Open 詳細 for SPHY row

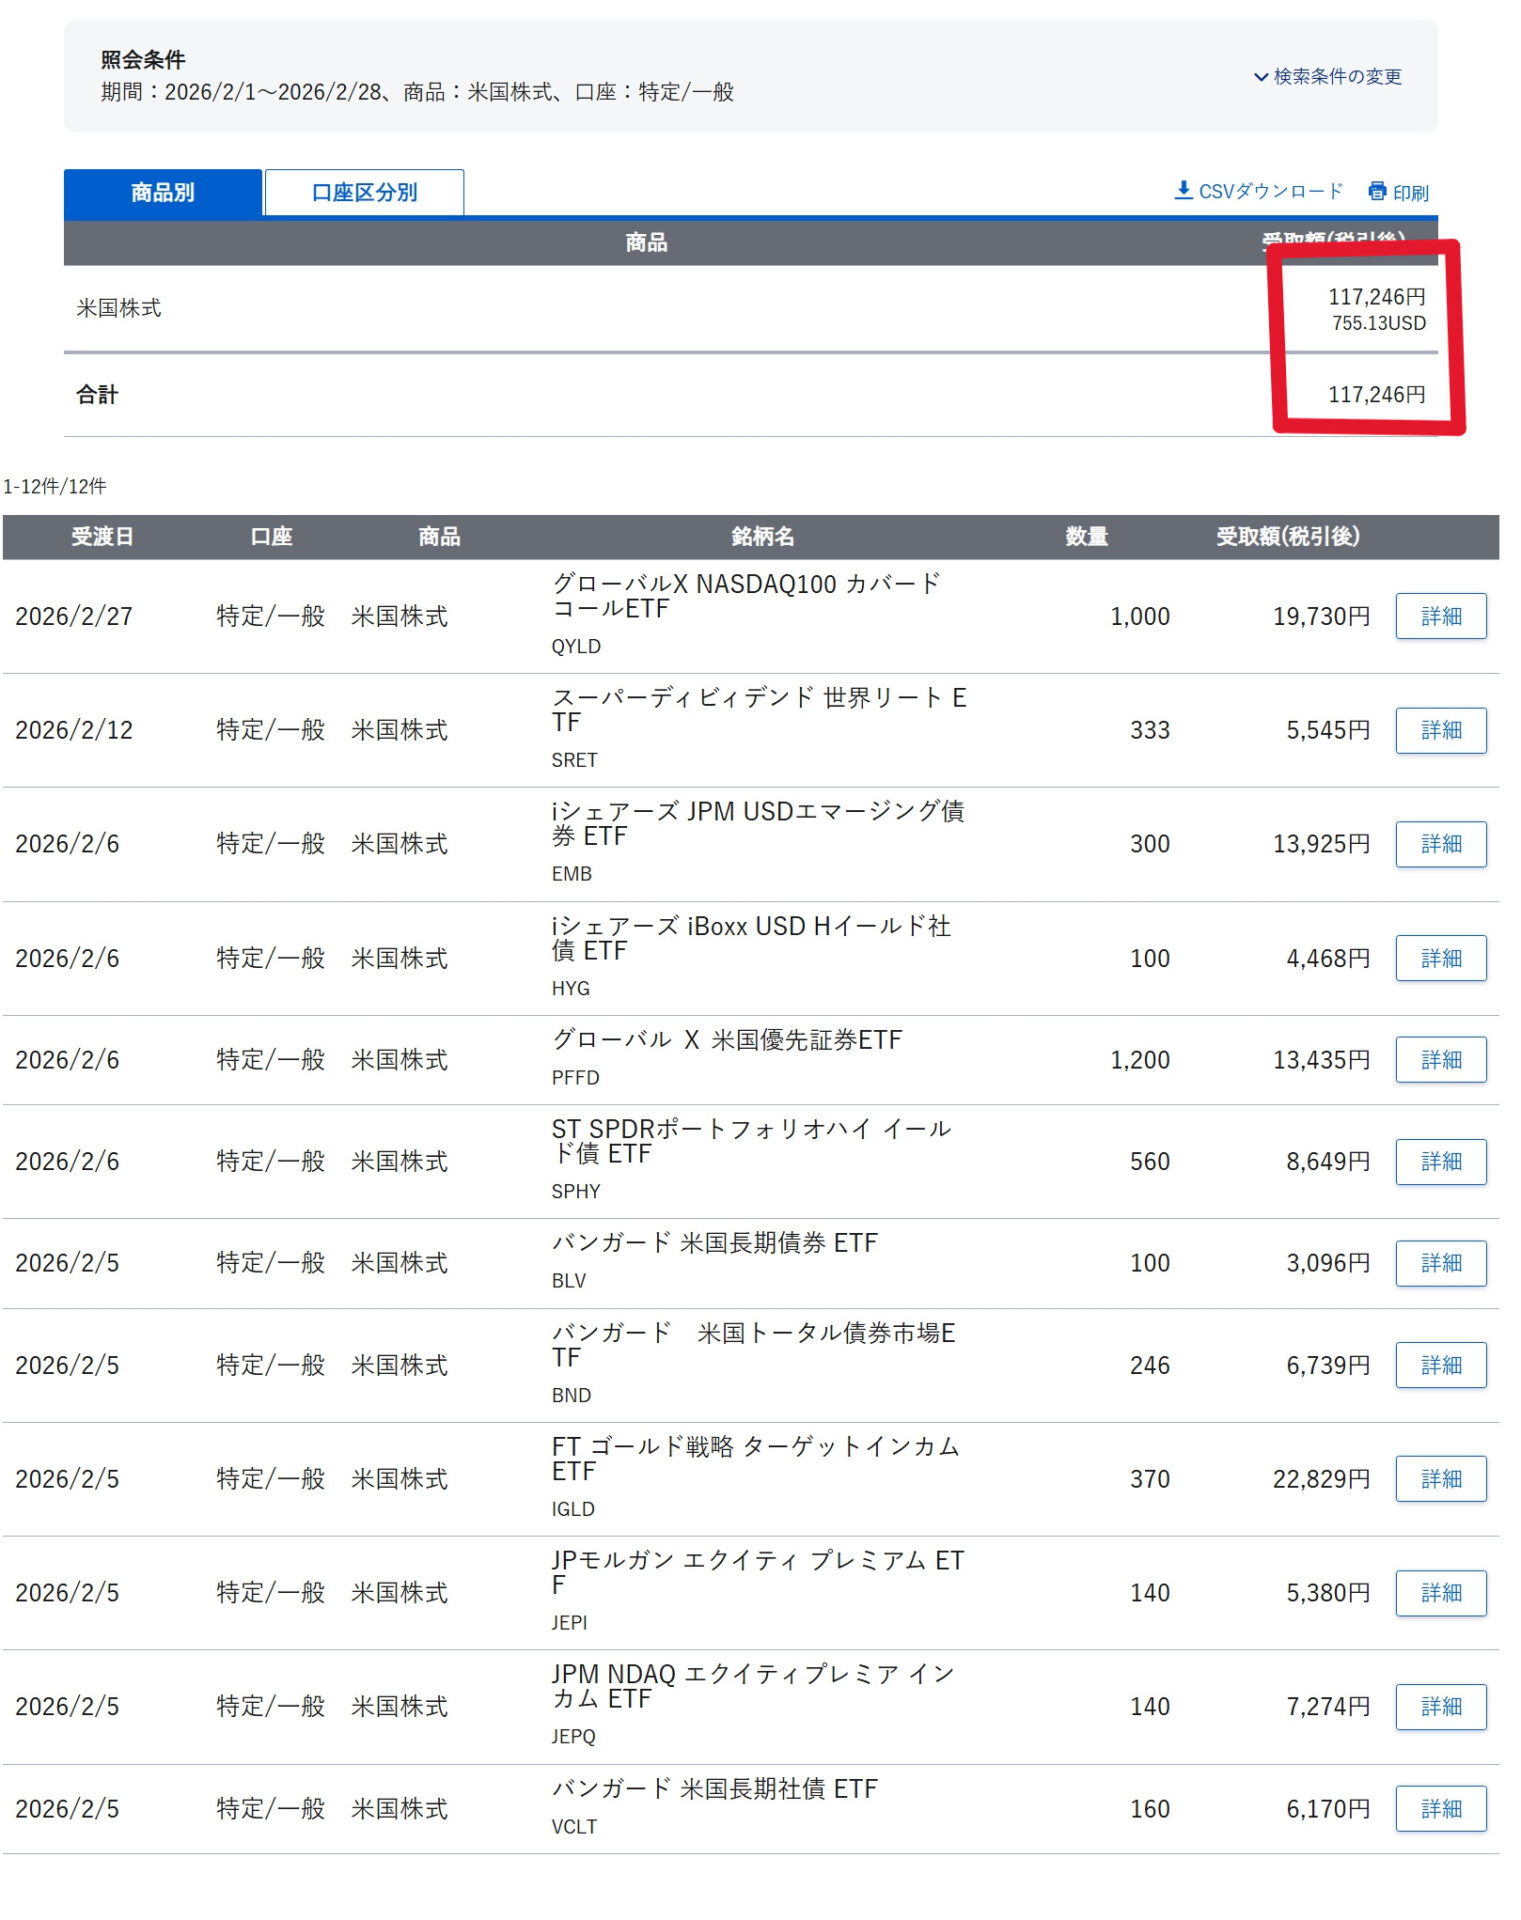(x=1440, y=1161)
